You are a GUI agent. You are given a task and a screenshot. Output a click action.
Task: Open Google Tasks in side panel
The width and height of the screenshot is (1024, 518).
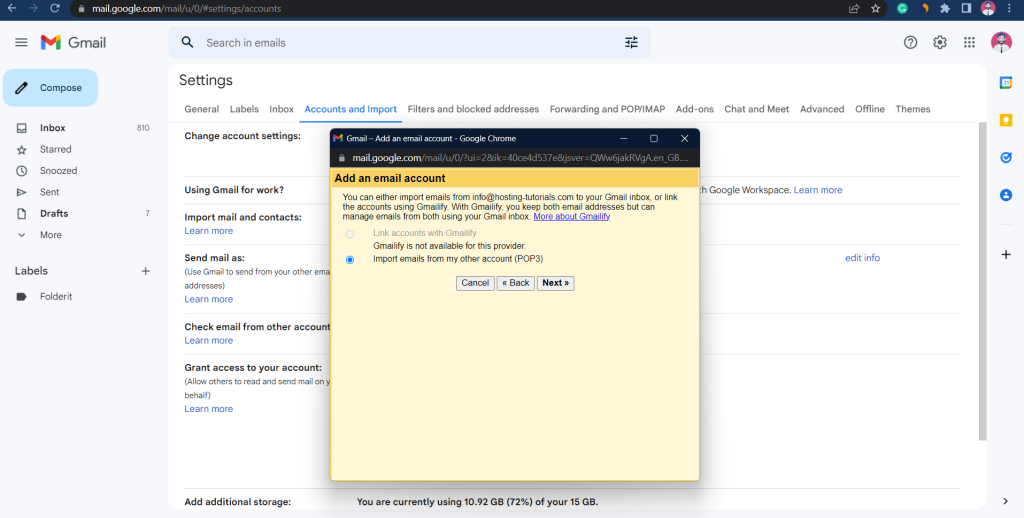click(1006, 157)
